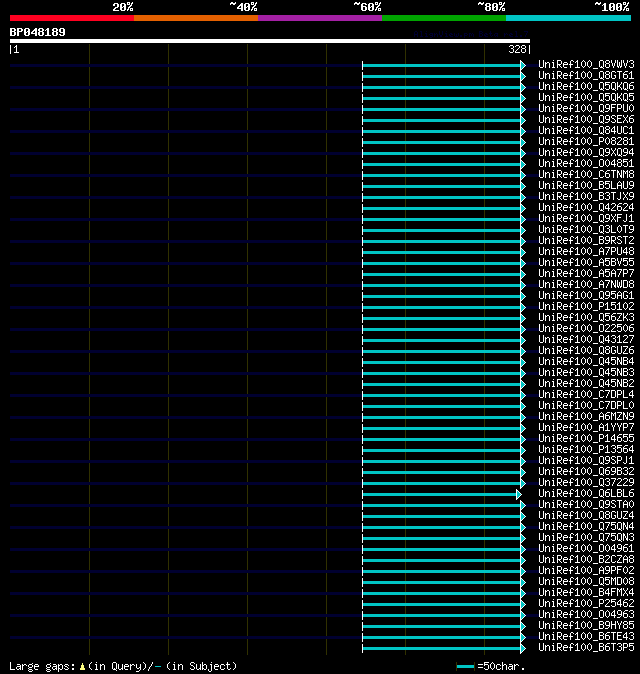This screenshot has height=674, width=640.
Task: Select the UniRef100_B3TJX9 label
Action: (586, 196)
